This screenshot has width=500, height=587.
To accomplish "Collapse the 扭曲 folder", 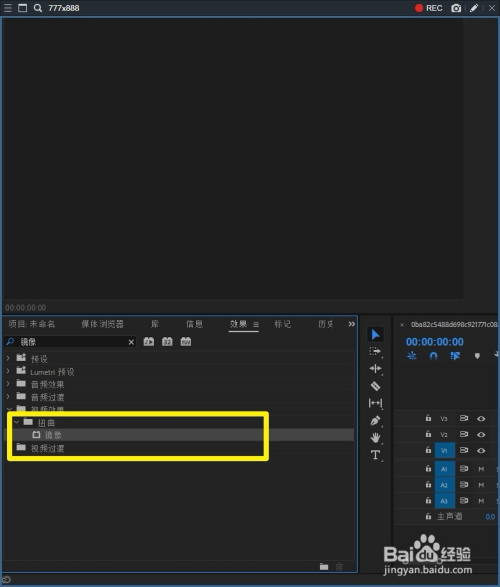I will tap(16, 422).
